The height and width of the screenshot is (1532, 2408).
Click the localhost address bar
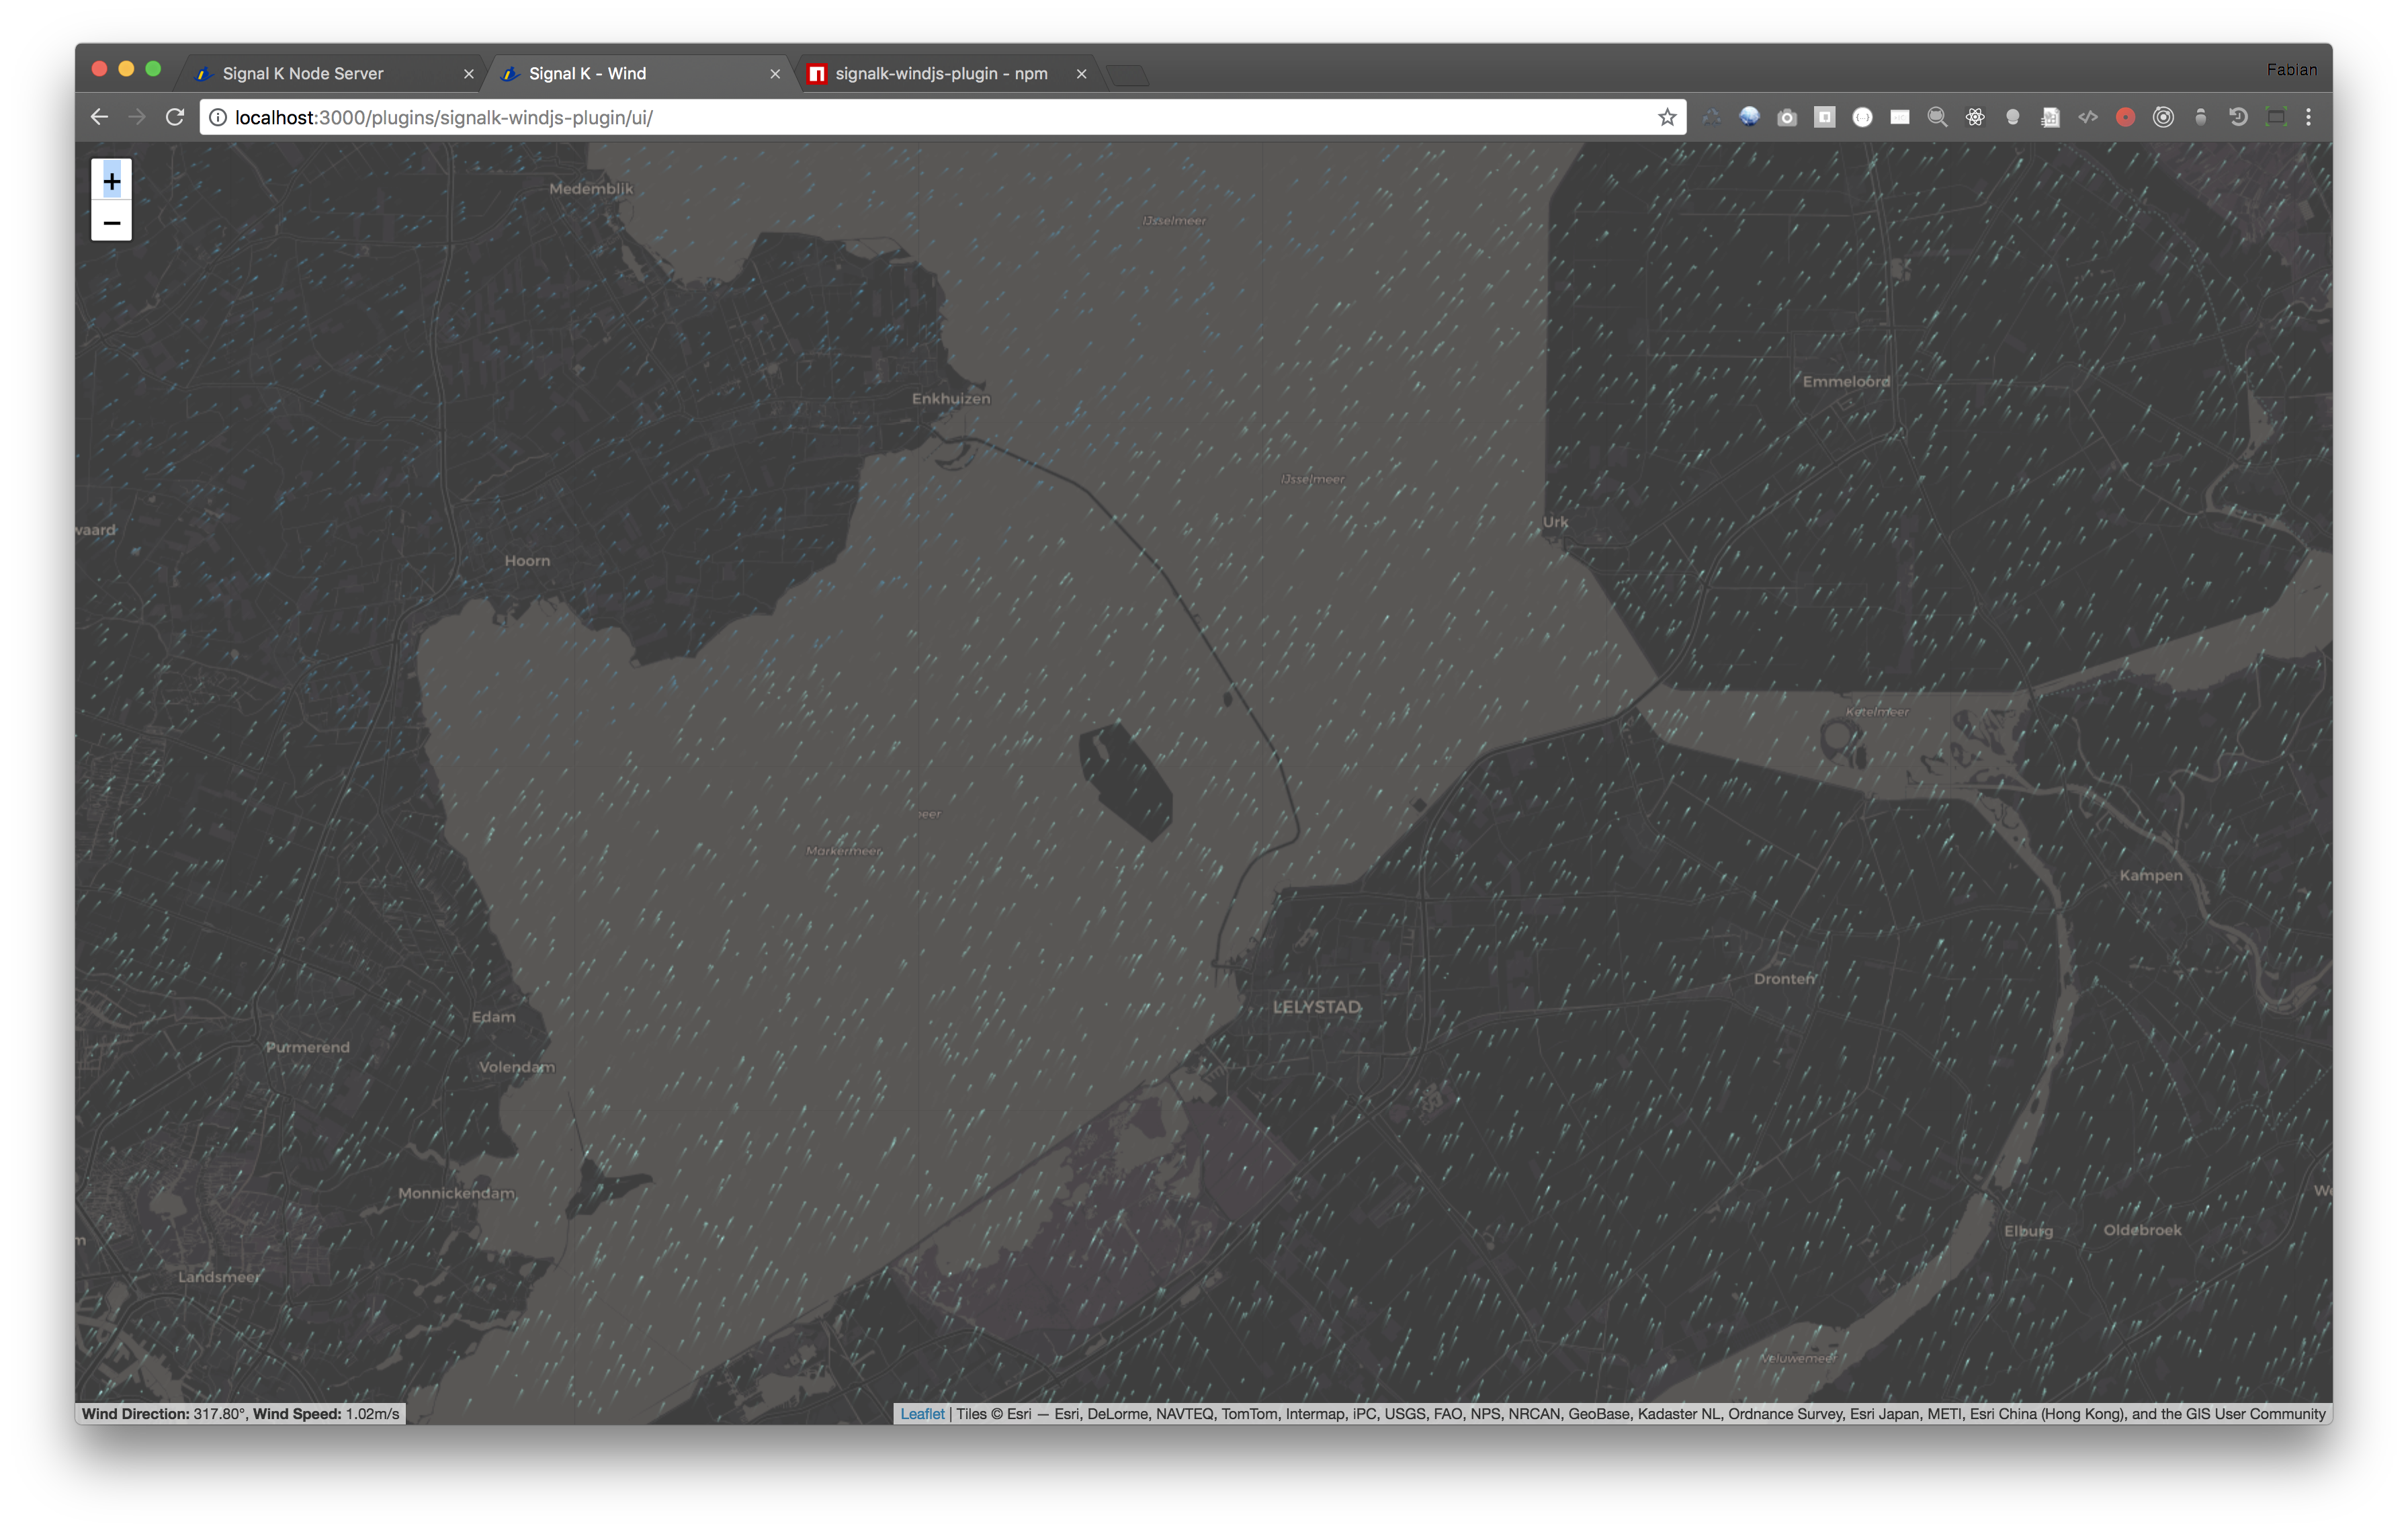(900, 117)
